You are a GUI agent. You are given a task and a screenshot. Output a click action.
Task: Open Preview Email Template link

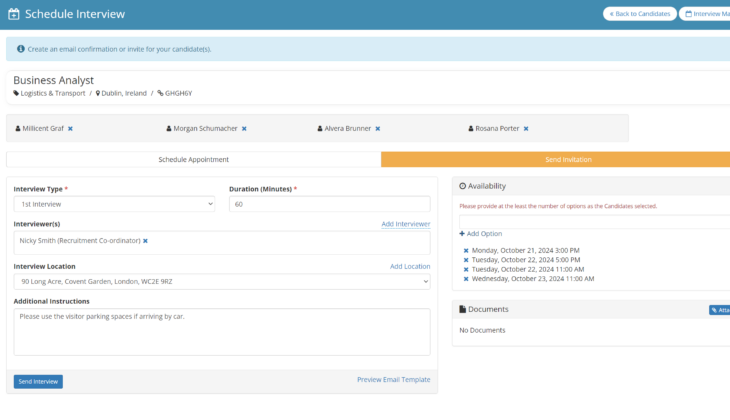[x=393, y=380]
